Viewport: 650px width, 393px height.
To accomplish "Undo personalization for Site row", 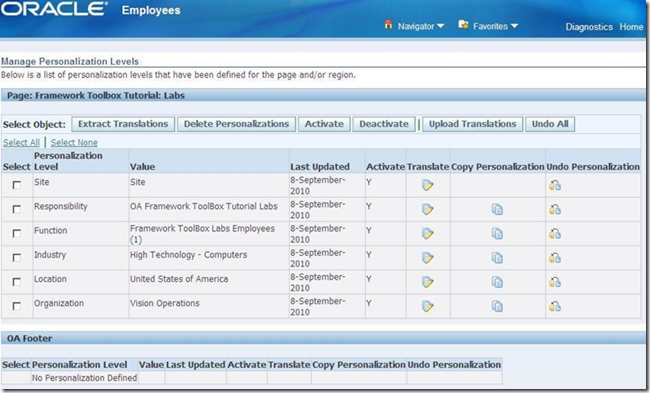I will click(x=555, y=185).
